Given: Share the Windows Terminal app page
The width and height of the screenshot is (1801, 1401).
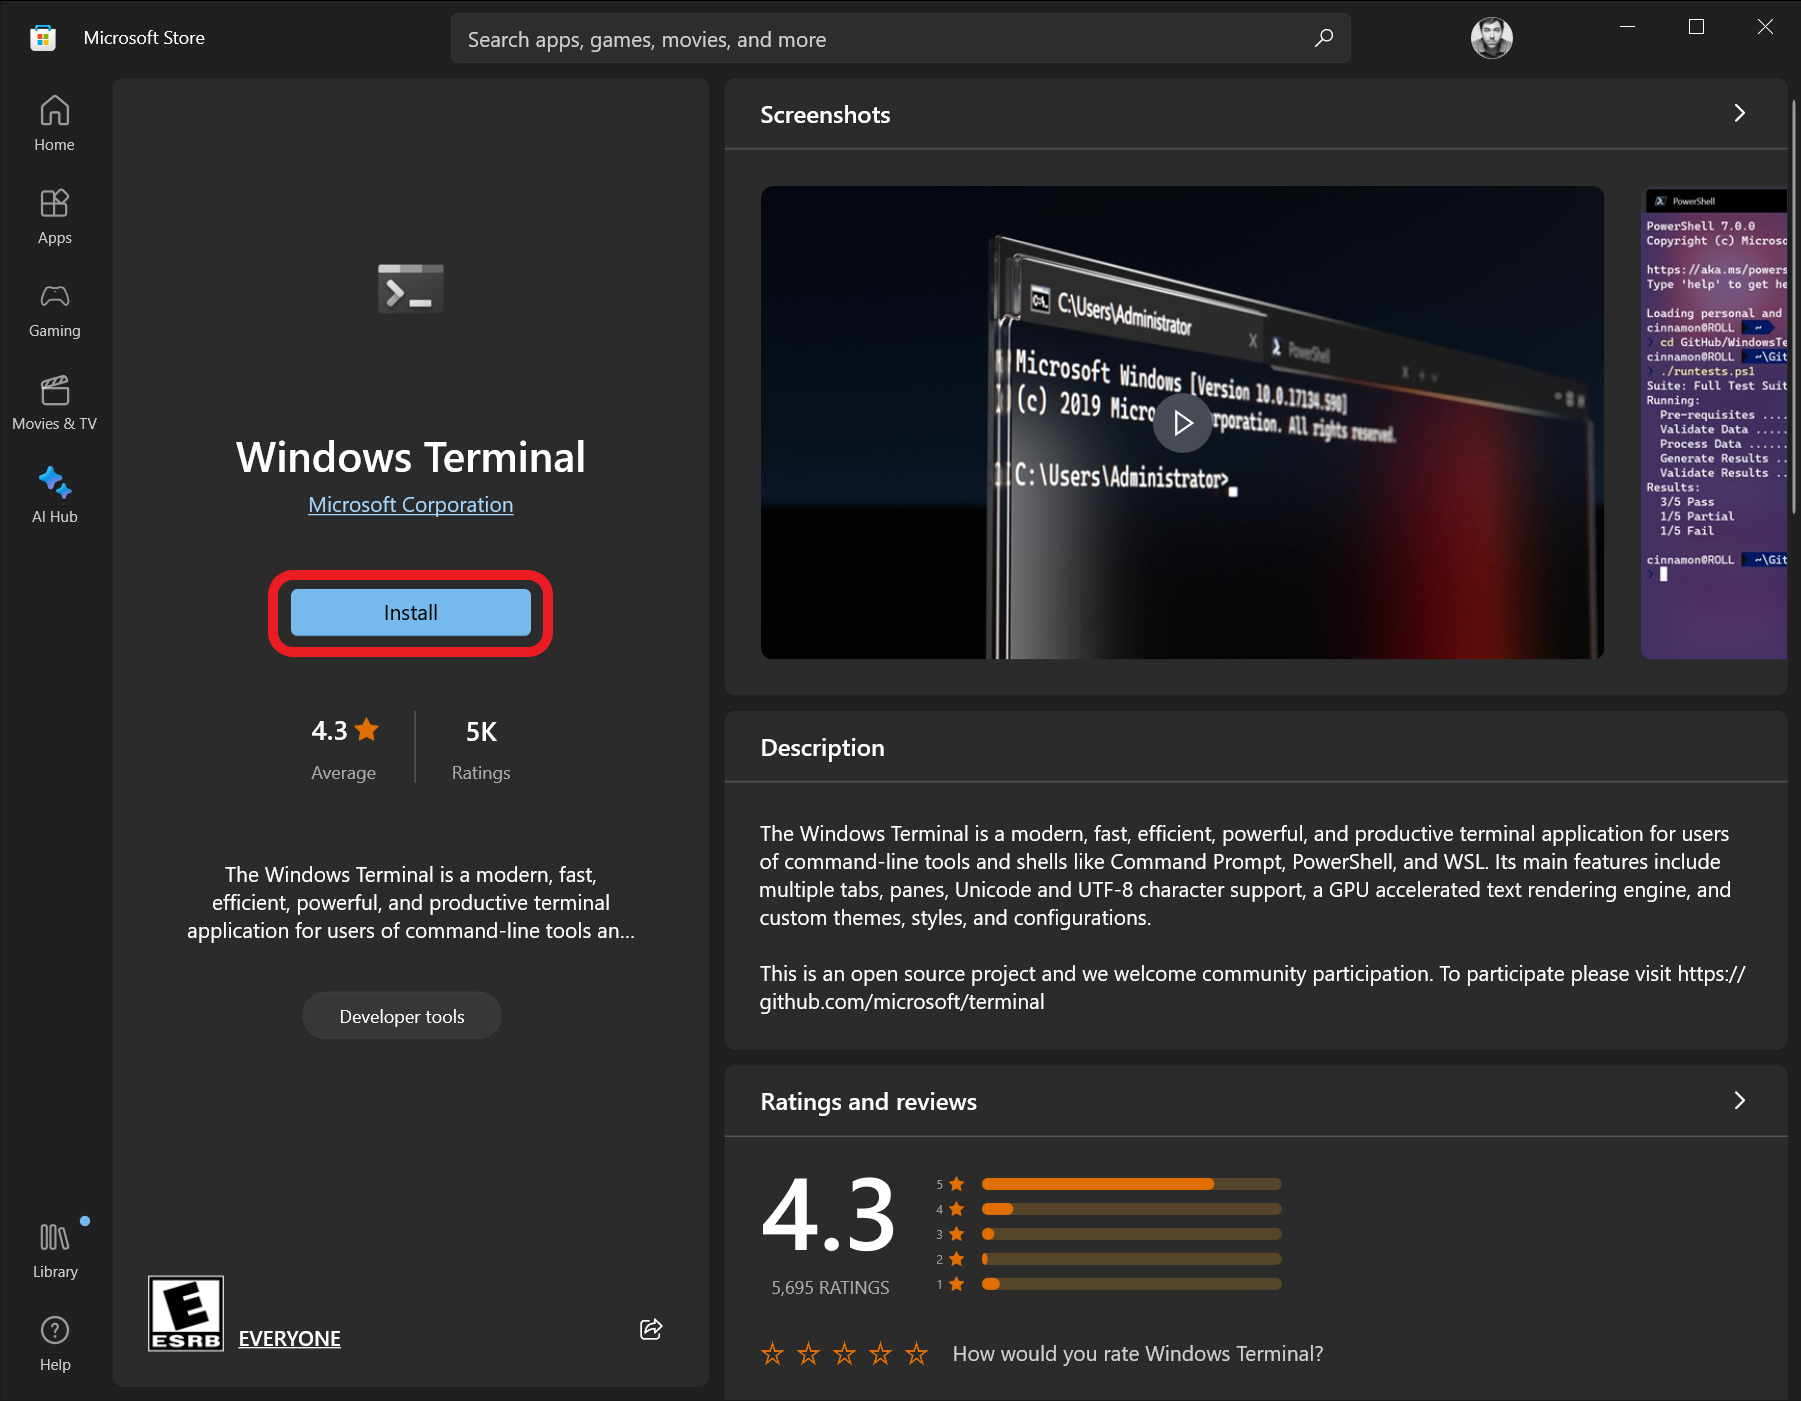Looking at the screenshot, I should coord(651,1329).
